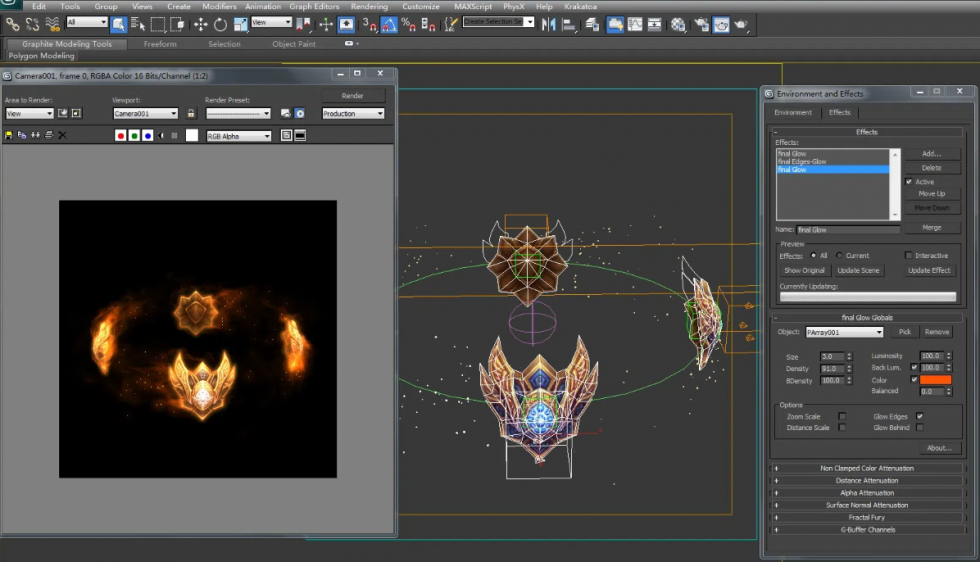Click the Add... effect button
Viewport: 980px width, 562px height.
click(931, 154)
